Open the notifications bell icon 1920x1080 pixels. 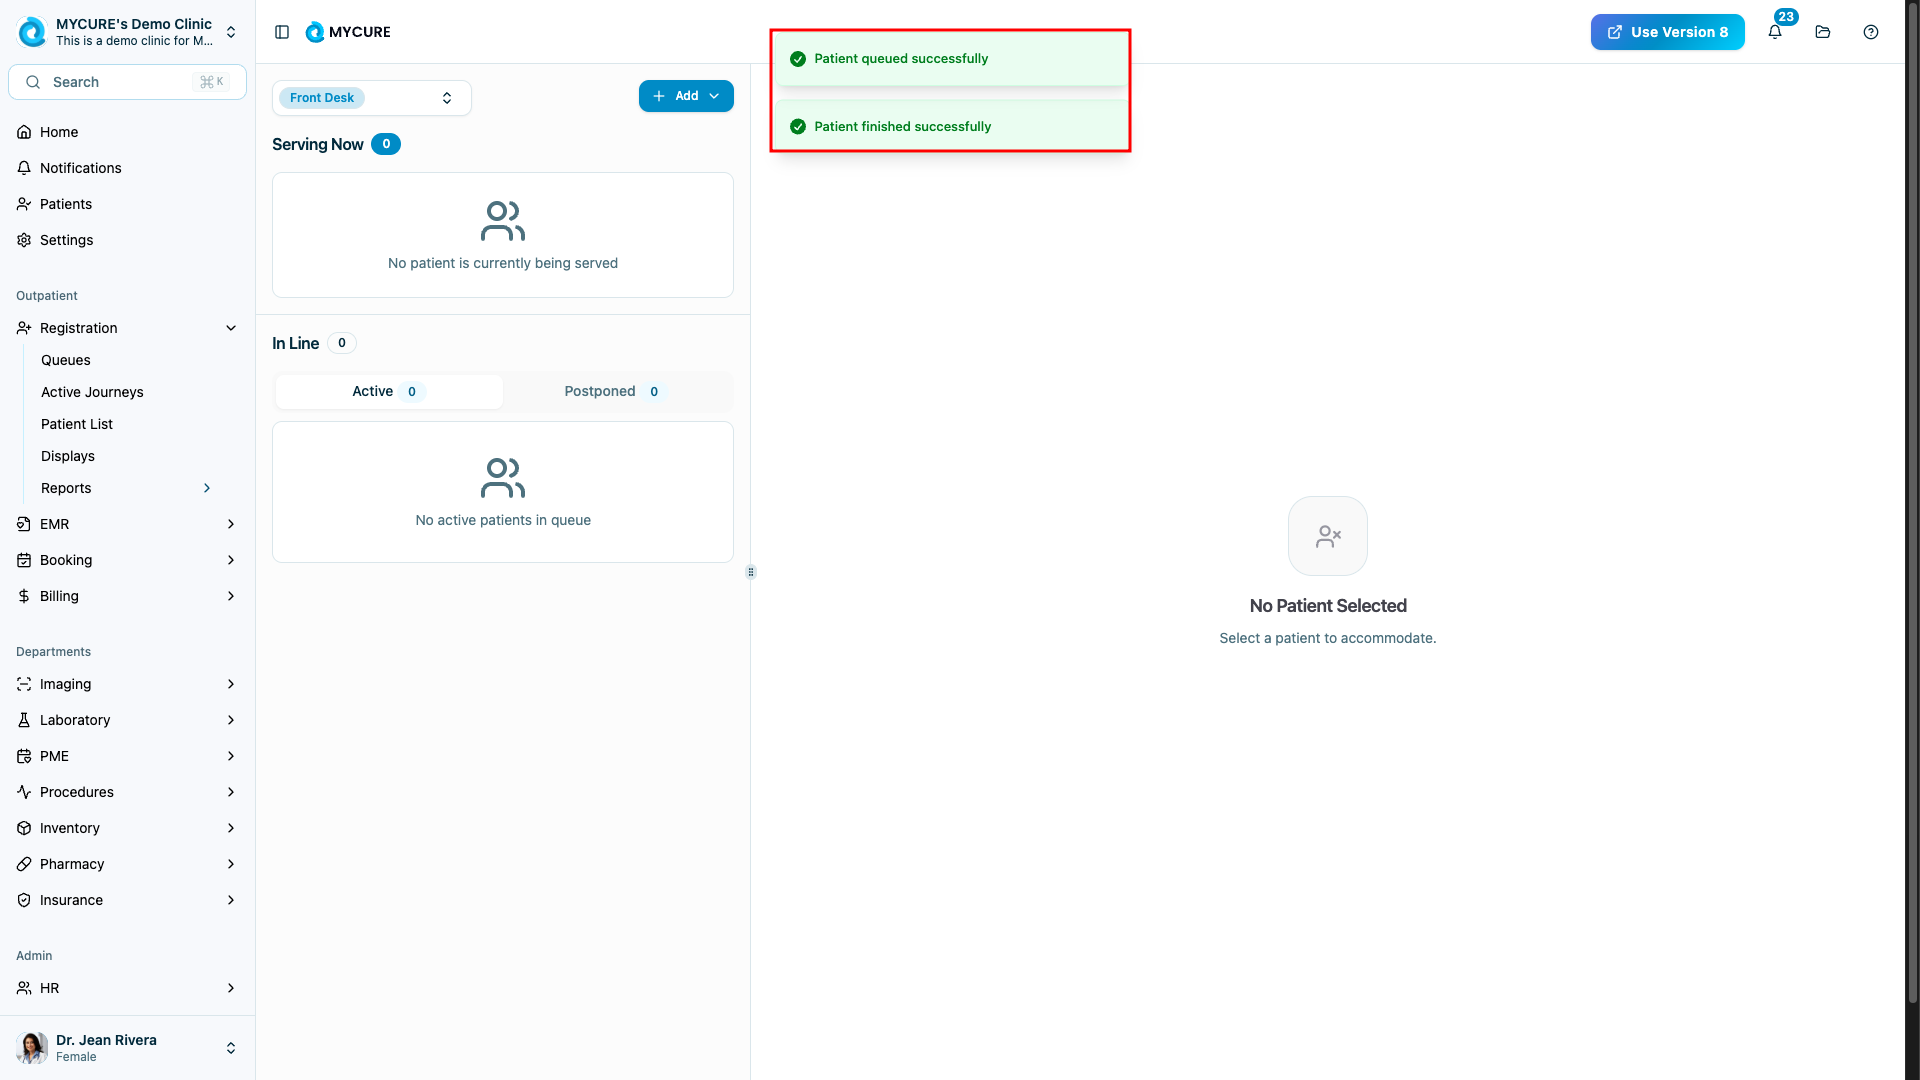(1775, 32)
